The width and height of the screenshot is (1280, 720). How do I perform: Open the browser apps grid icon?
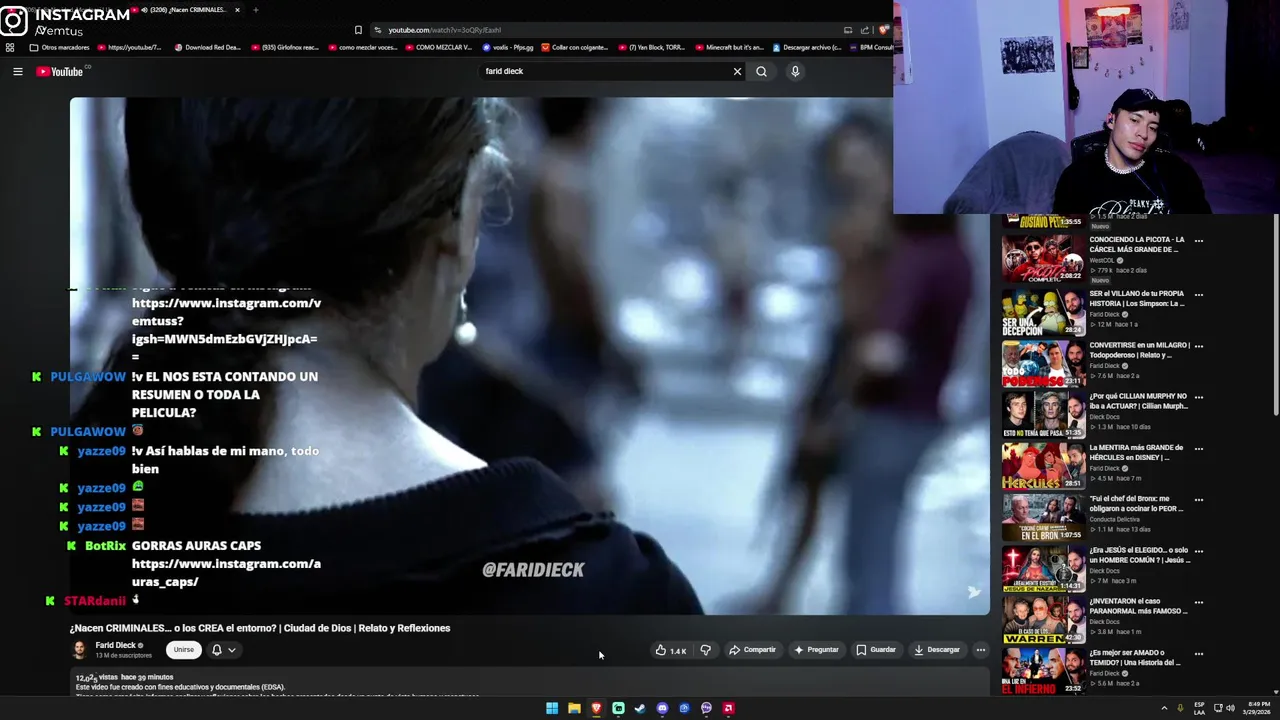pyautogui.click(x=10, y=47)
